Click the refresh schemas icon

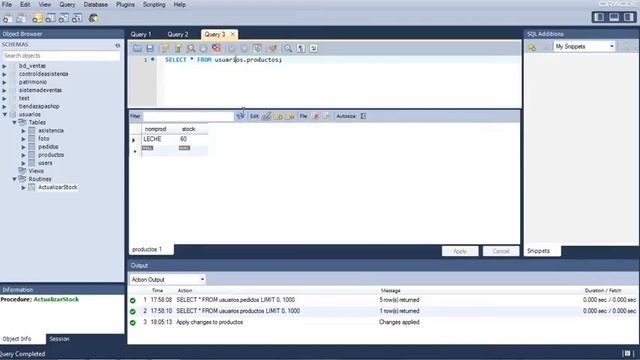[118, 45]
